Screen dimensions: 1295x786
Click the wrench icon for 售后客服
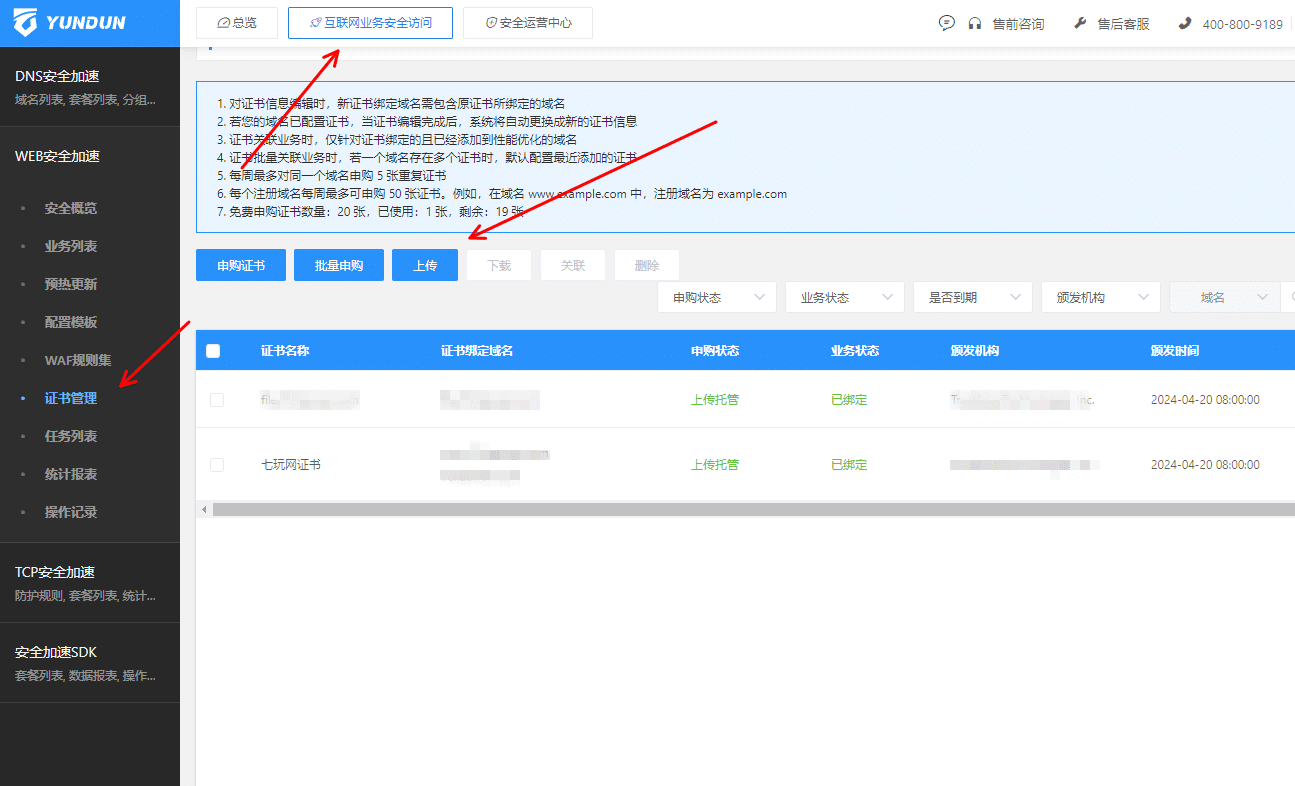pos(1080,23)
